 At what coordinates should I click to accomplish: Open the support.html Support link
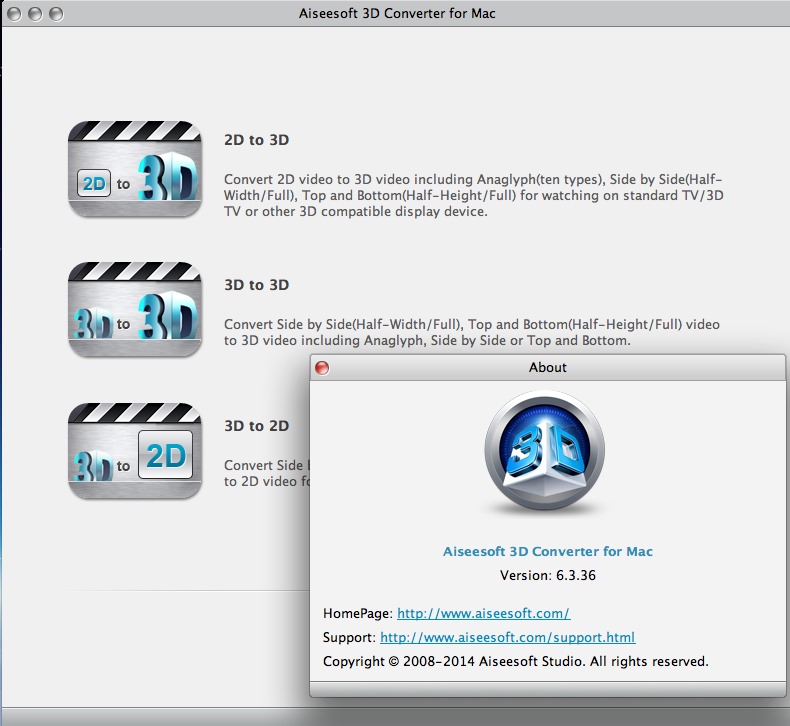pyautogui.click(x=507, y=637)
